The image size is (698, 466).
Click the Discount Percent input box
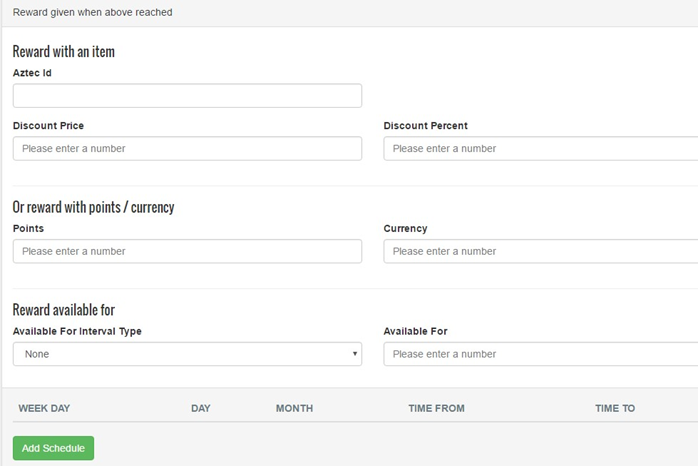pyautogui.click(x=540, y=148)
